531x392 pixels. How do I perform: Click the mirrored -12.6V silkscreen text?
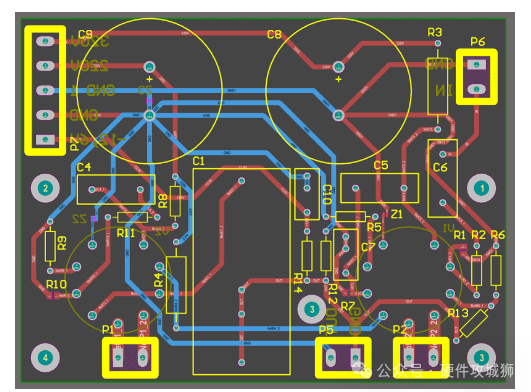[x=98, y=139]
